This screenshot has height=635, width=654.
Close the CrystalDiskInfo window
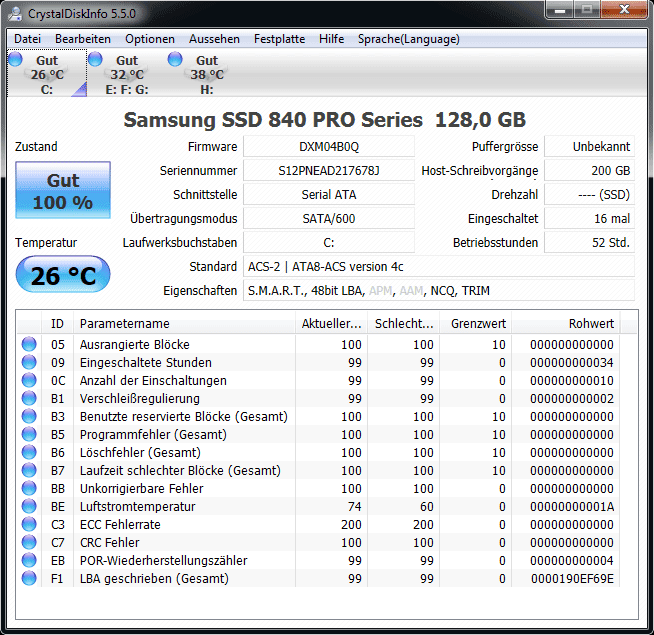tap(624, 10)
